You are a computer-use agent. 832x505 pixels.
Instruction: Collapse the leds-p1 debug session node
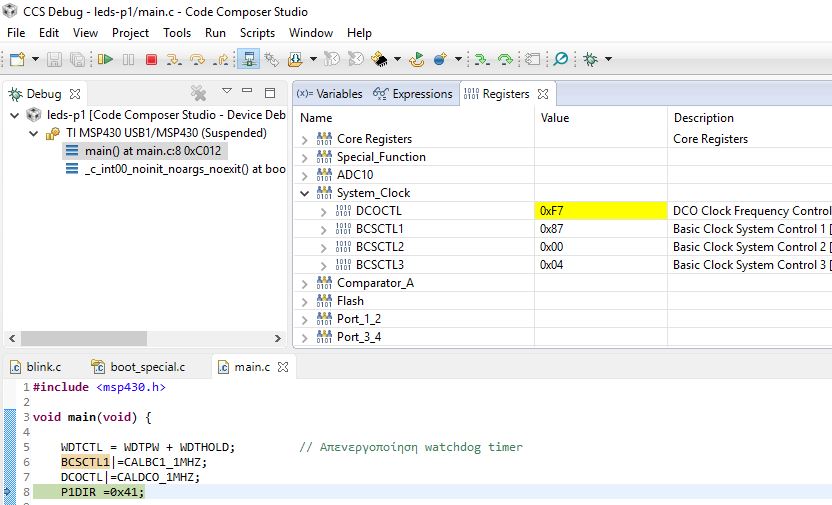[x=14, y=115]
